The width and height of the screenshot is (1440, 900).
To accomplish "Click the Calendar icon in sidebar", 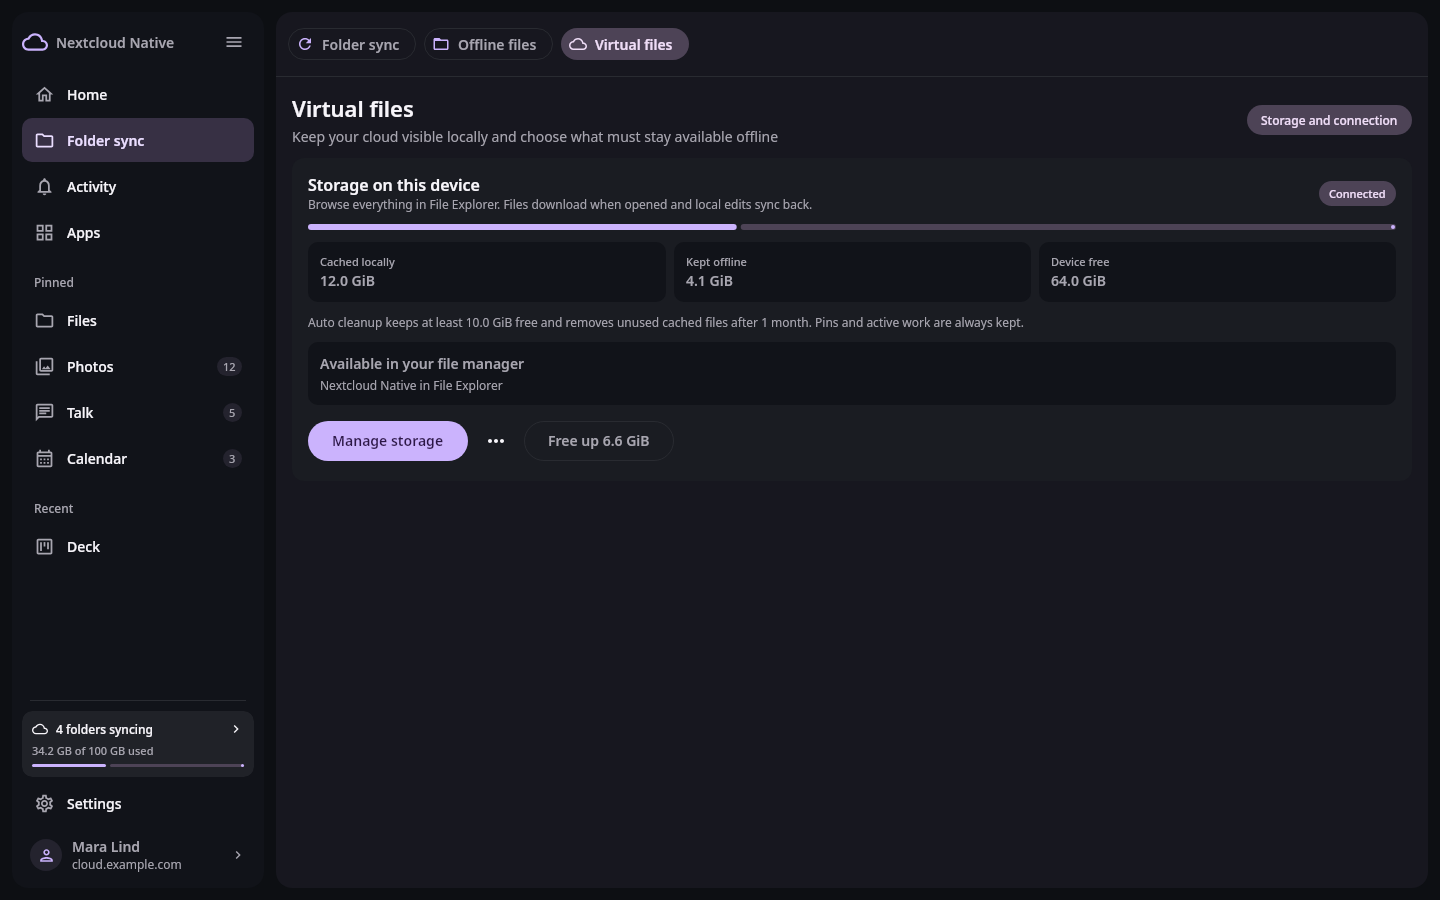I will (44, 458).
